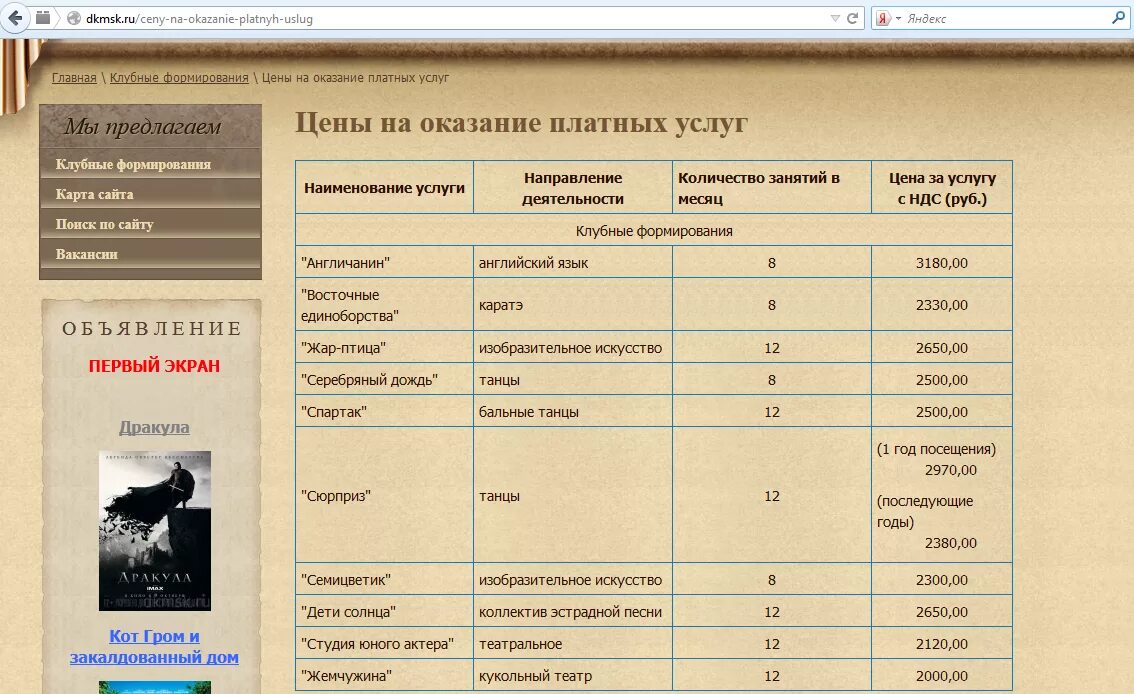Click the page title Цены на оказание платных услуг
The height and width of the screenshot is (694, 1134).
click(521, 123)
